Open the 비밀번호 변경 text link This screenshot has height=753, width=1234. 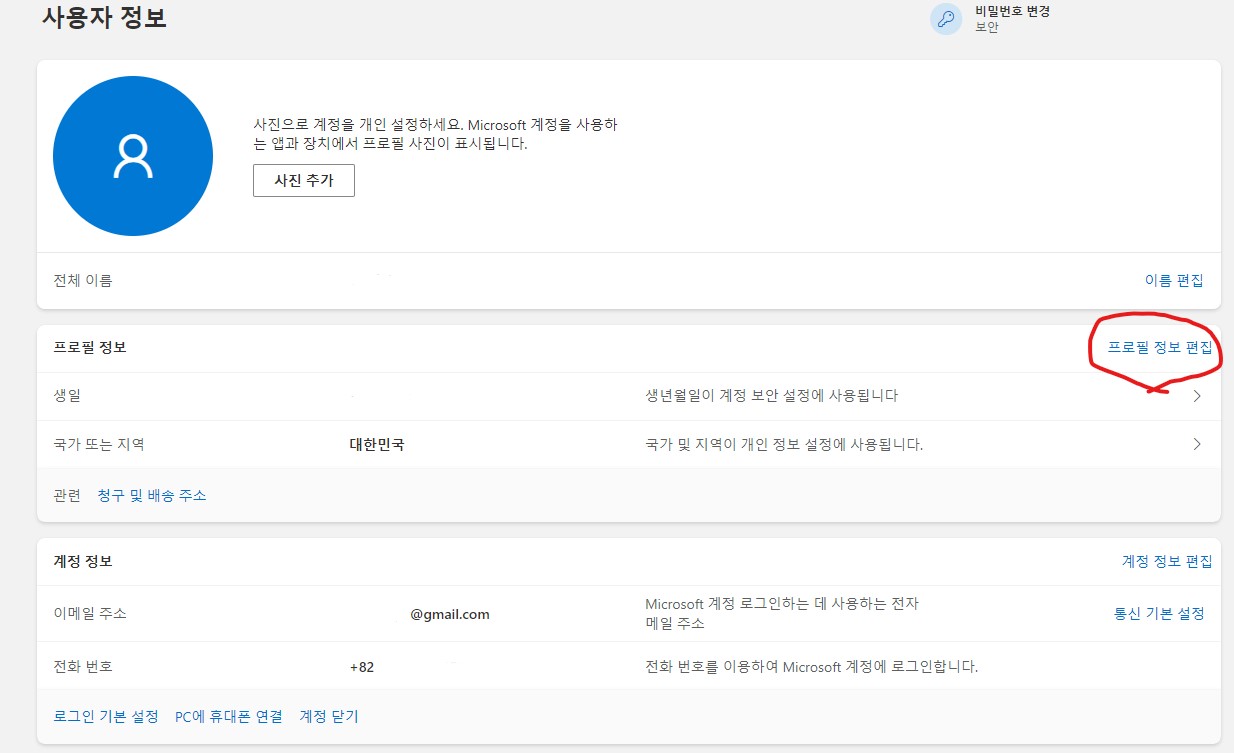[1013, 11]
